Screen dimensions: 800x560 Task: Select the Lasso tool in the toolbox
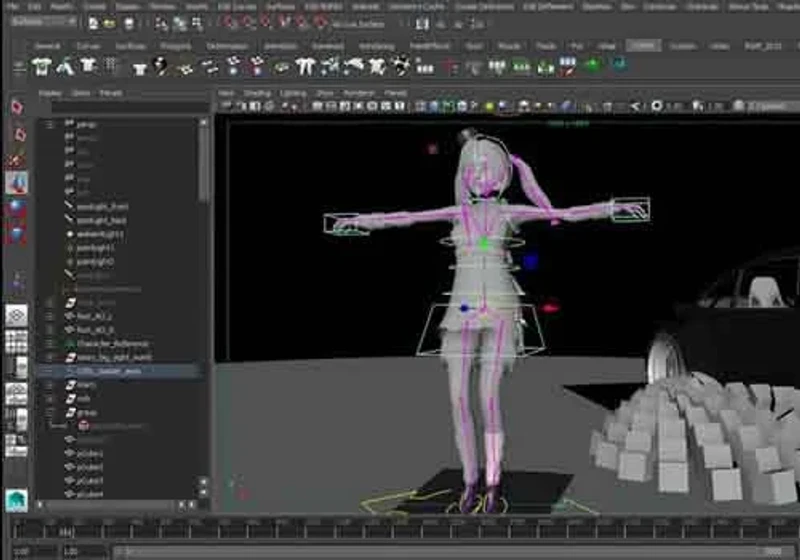[19, 135]
